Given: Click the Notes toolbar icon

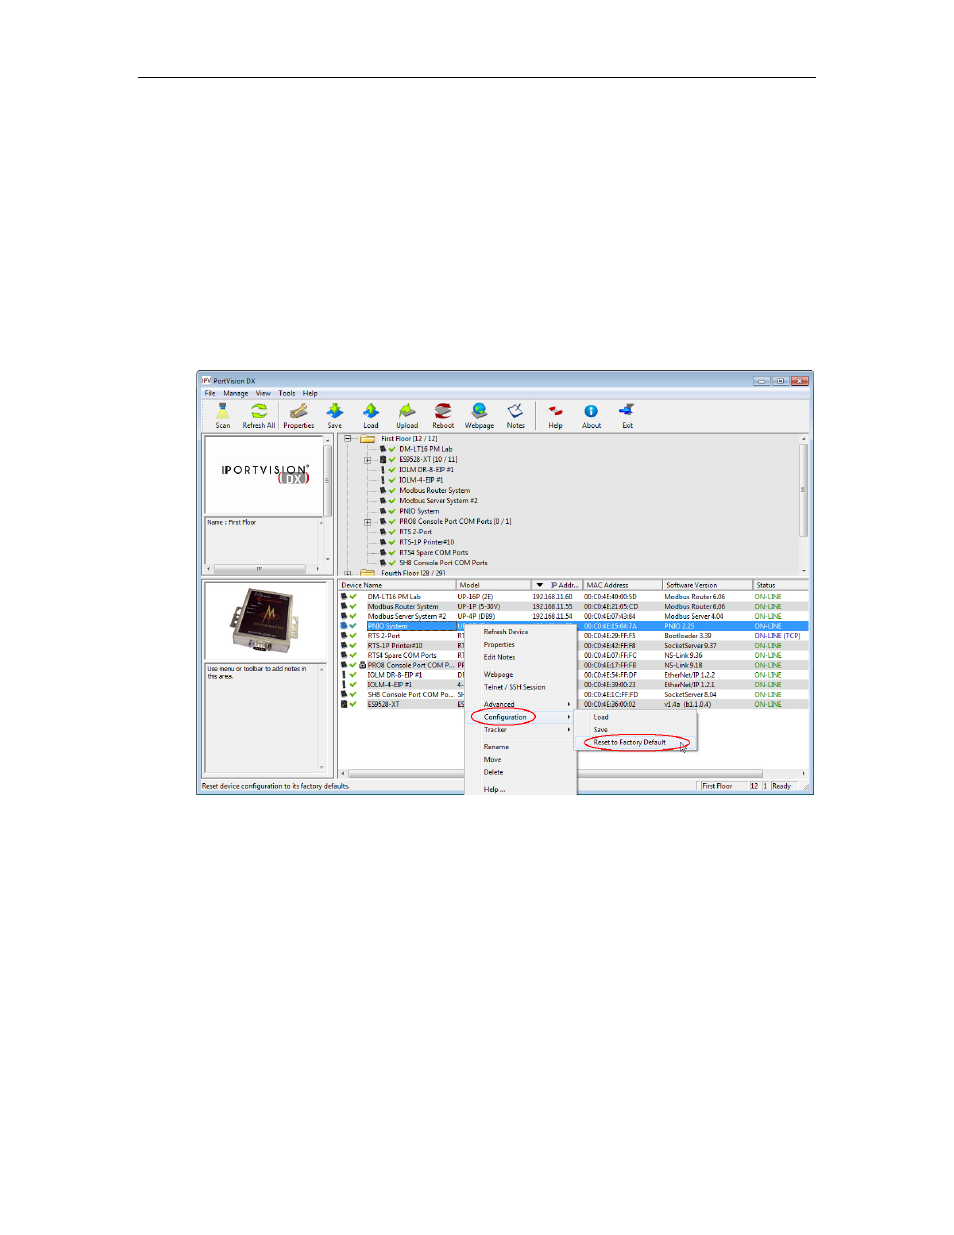Looking at the screenshot, I should (515, 411).
